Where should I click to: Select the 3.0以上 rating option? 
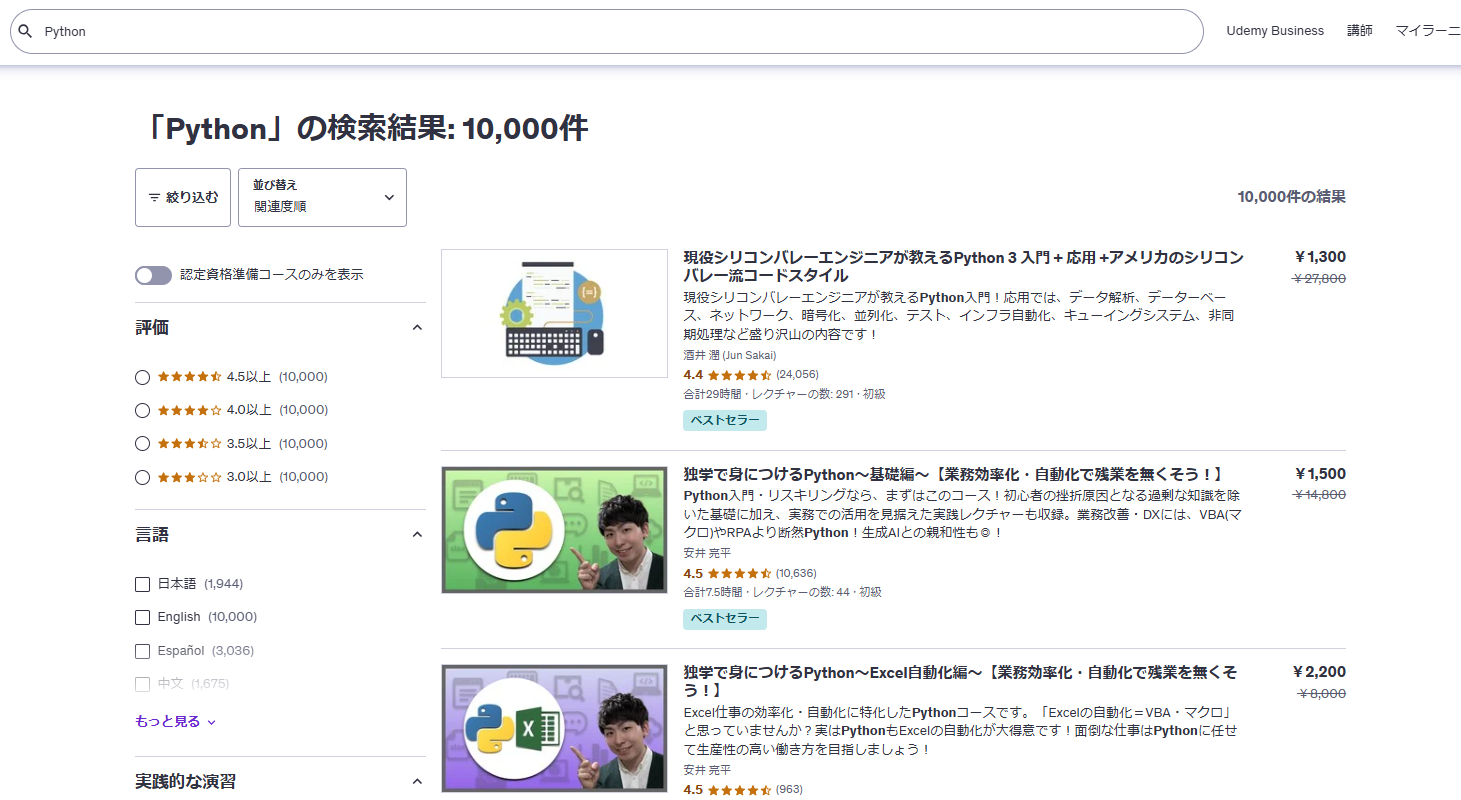click(x=142, y=477)
